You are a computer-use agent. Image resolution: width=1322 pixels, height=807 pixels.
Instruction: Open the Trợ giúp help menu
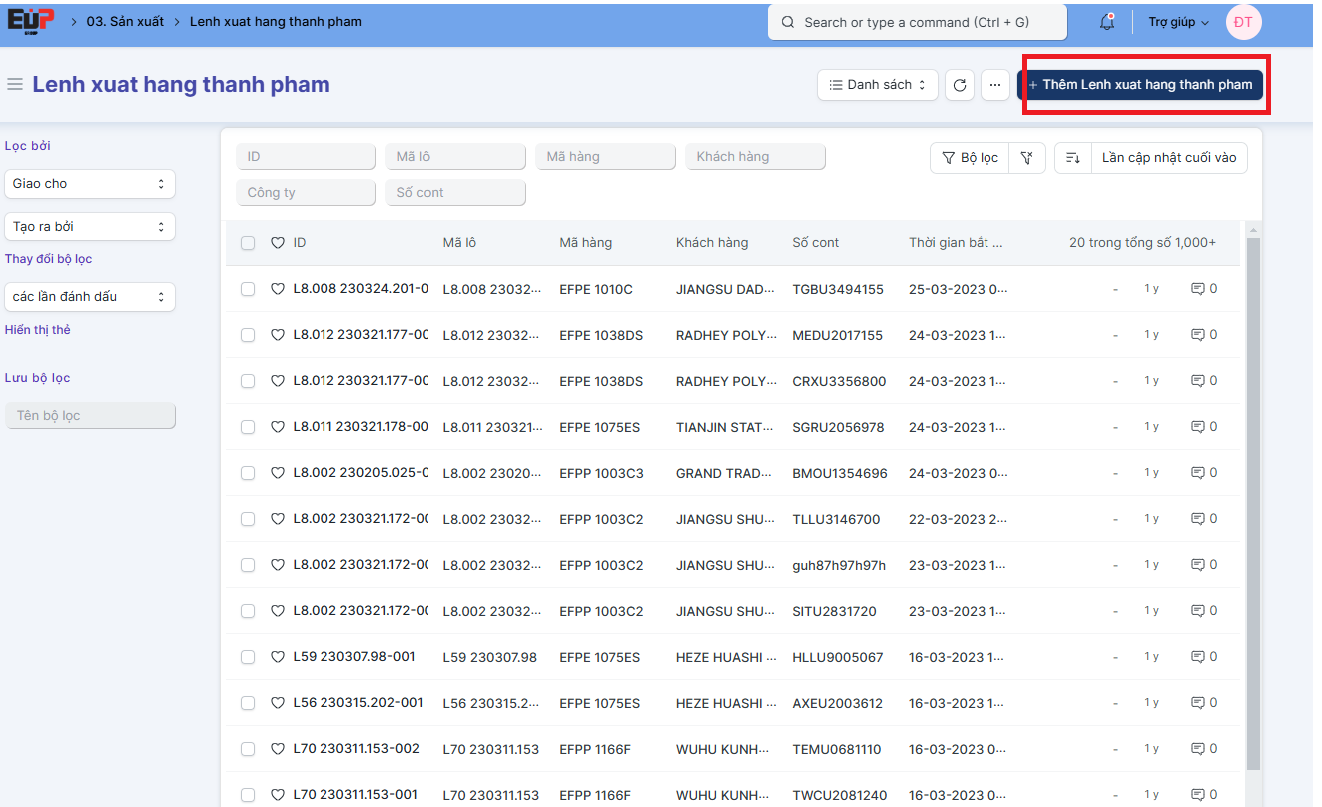coord(1178,22)
